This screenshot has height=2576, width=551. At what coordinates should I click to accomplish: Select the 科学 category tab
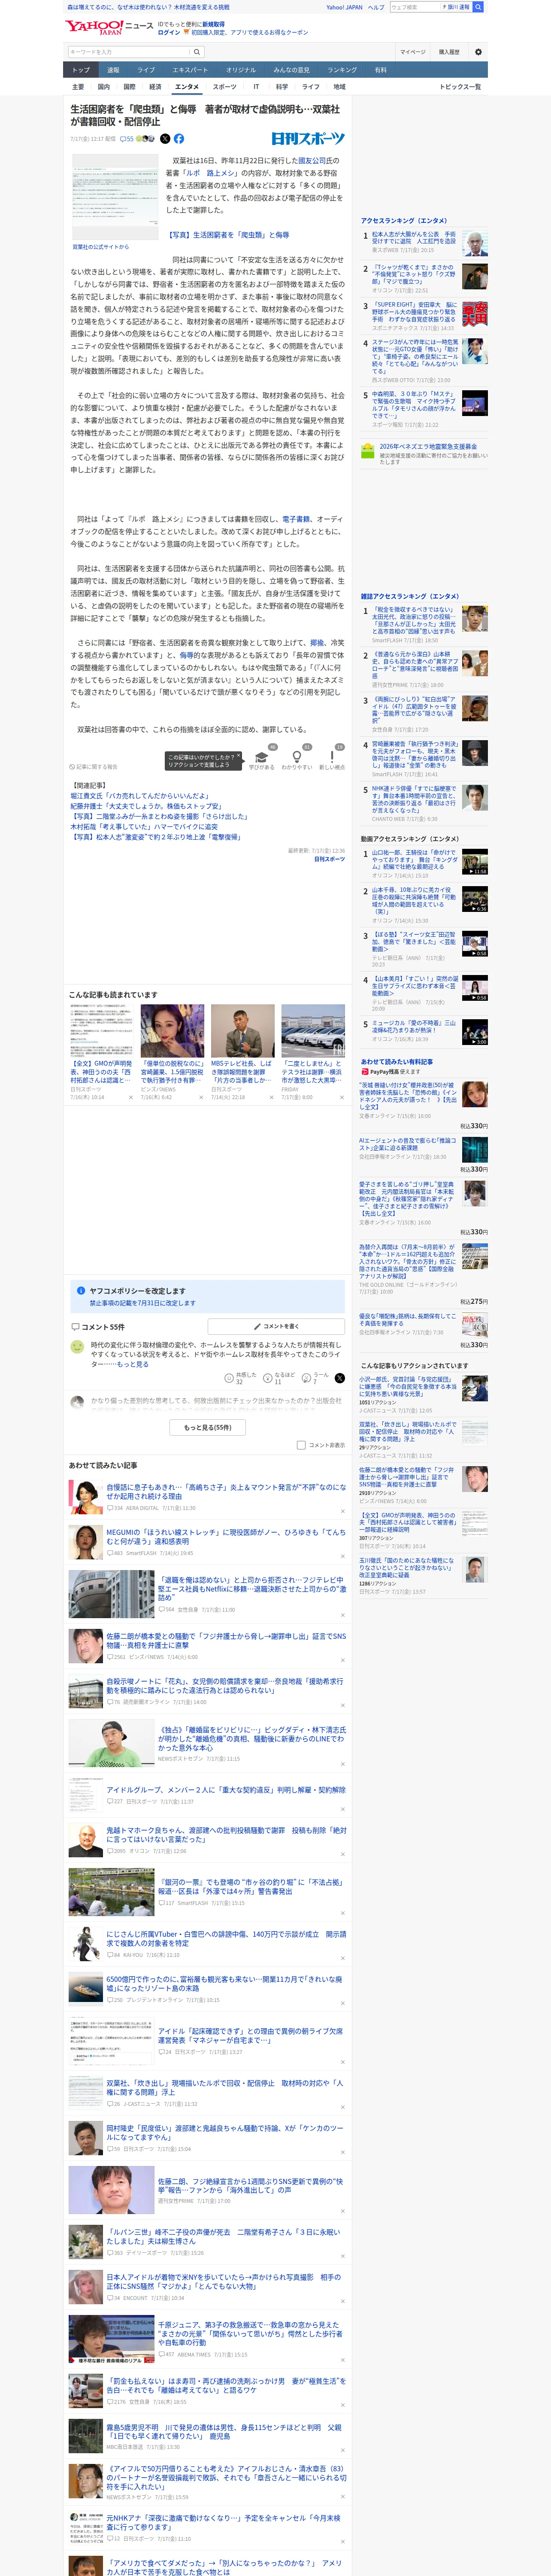click(x=282, y=87)
